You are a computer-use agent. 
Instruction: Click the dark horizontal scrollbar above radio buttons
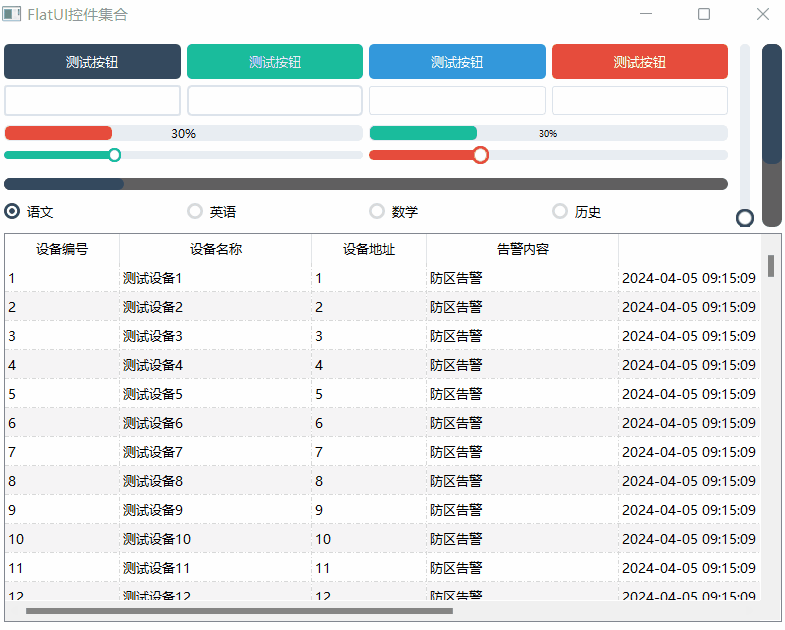(x=366, y=184)
